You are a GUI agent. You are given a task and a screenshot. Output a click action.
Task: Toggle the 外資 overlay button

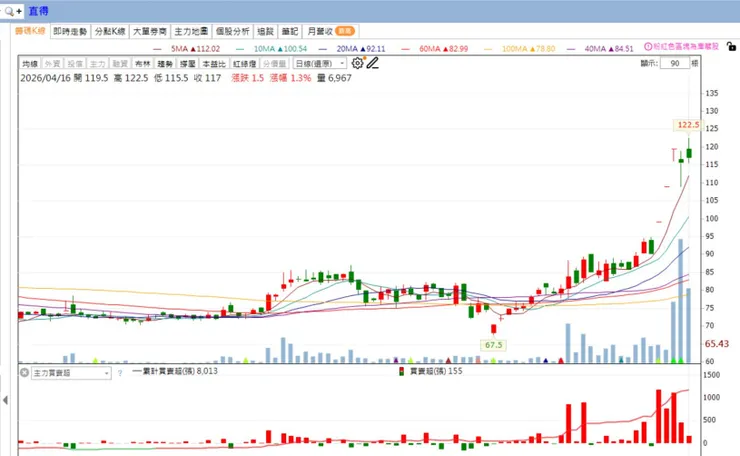[x=52, y=63]
